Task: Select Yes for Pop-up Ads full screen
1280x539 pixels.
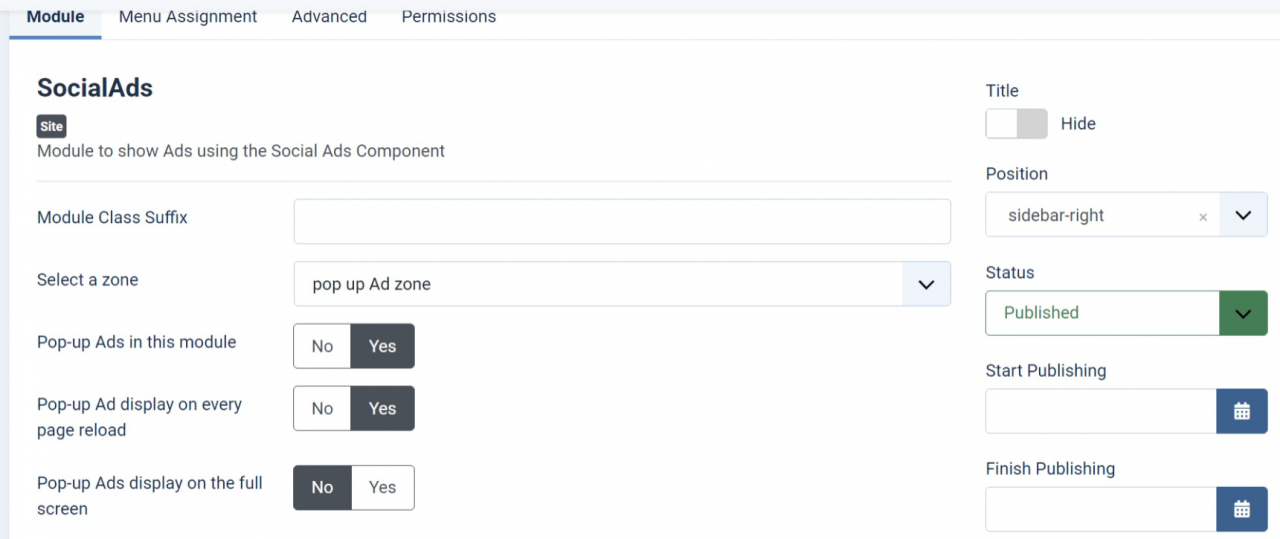Action: coord(382,487)
